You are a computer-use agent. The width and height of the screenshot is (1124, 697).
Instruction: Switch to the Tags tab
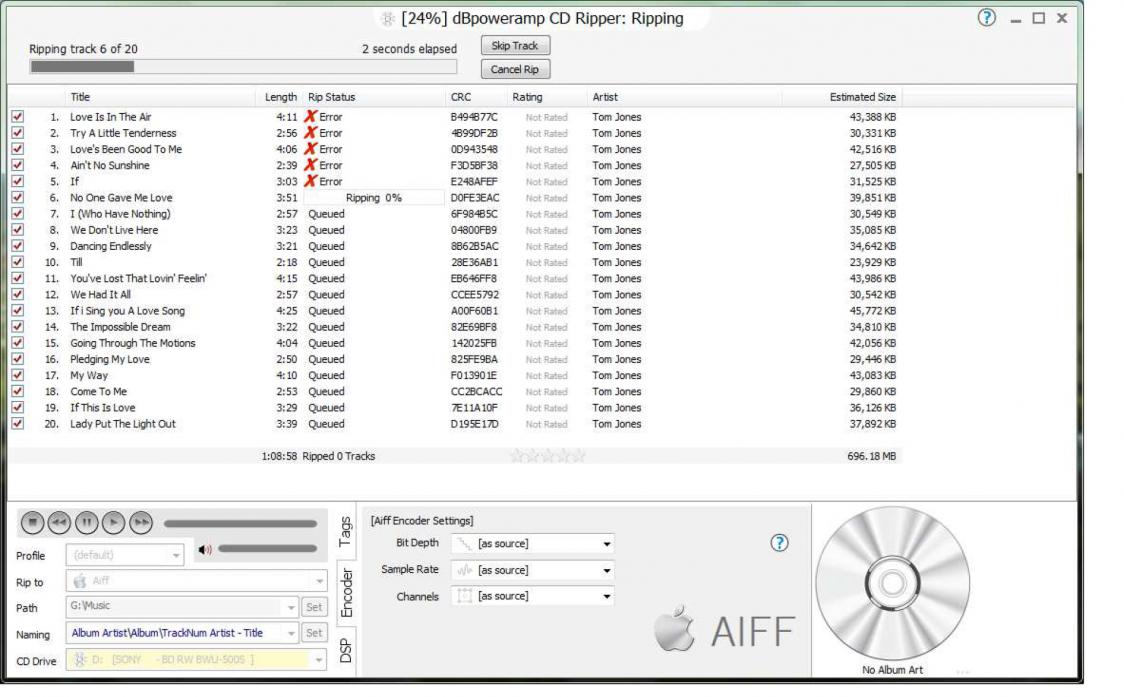pyautogui.click(x=346, y=531)
